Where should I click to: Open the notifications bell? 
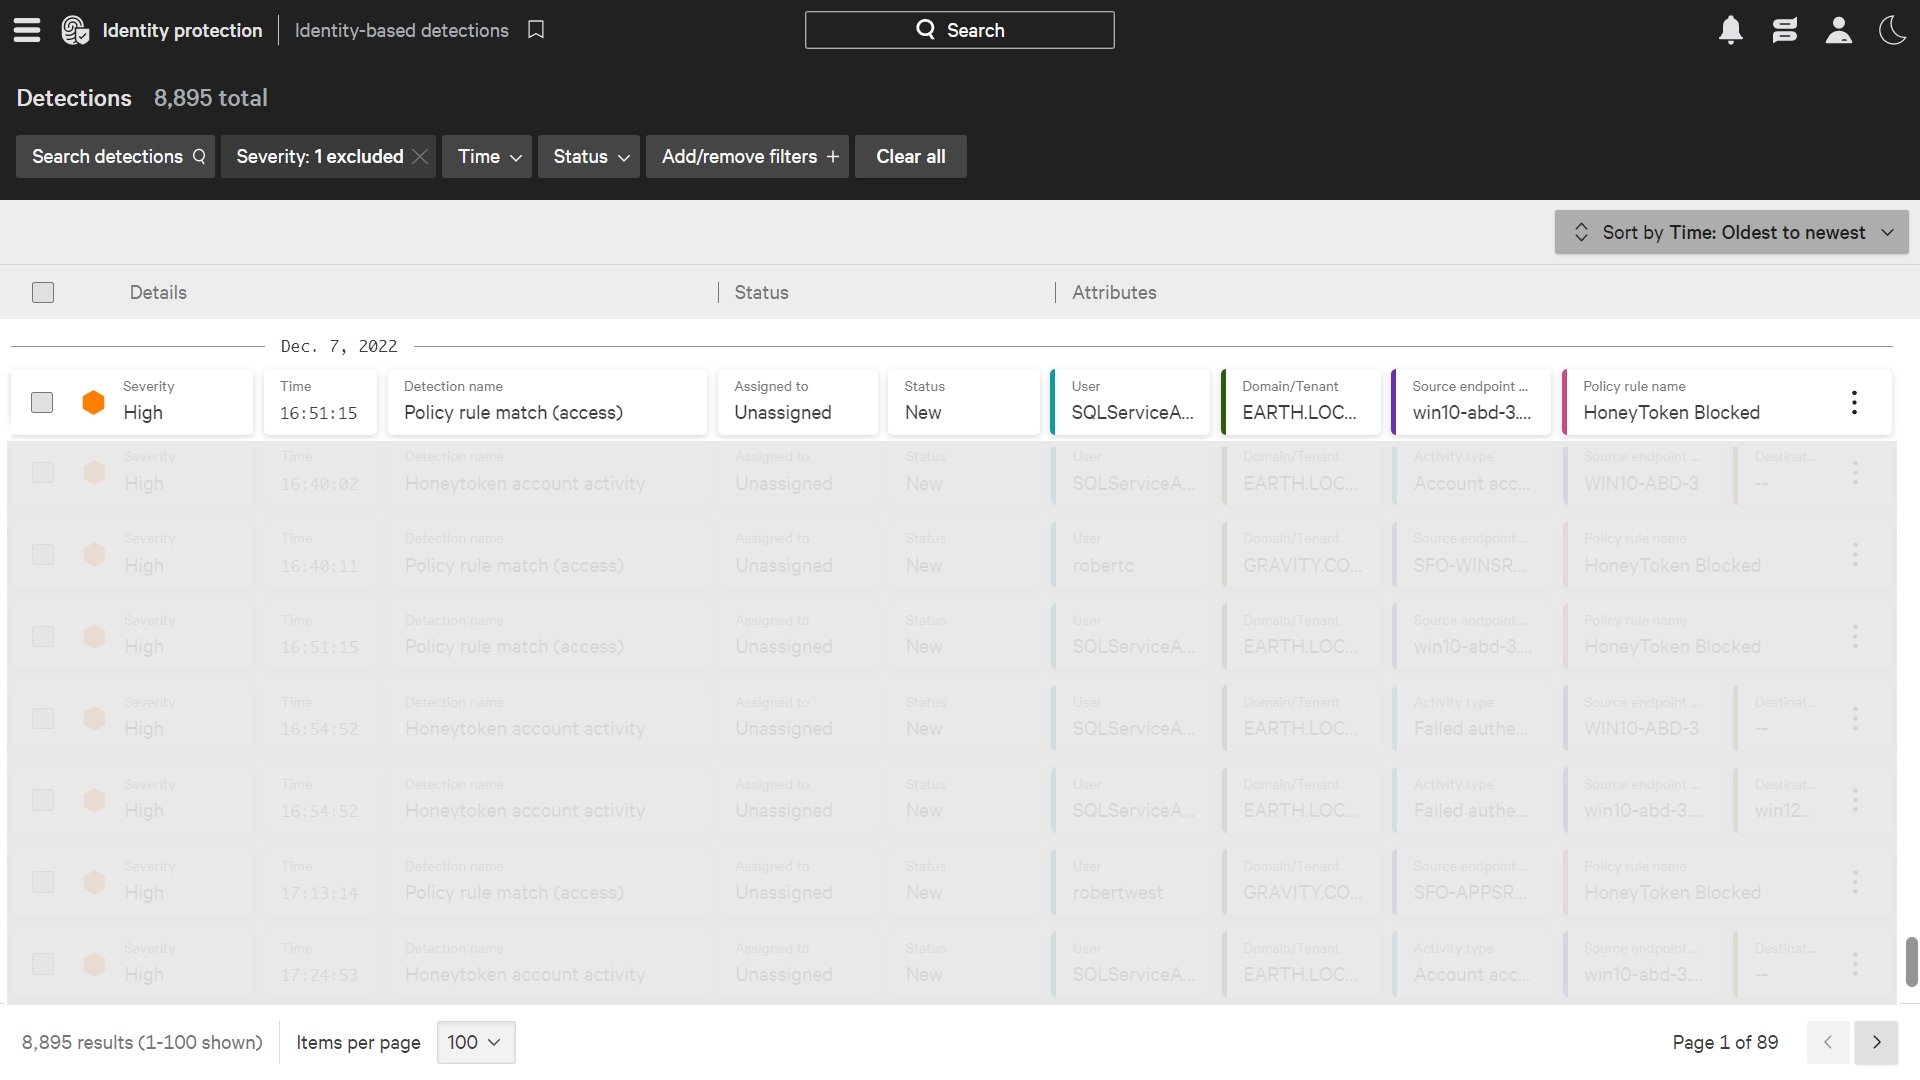click(1731, 30)
